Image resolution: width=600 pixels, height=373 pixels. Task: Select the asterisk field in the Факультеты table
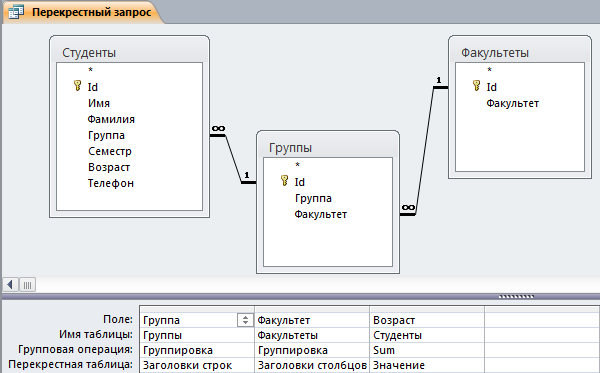click(x=489, y=70)
